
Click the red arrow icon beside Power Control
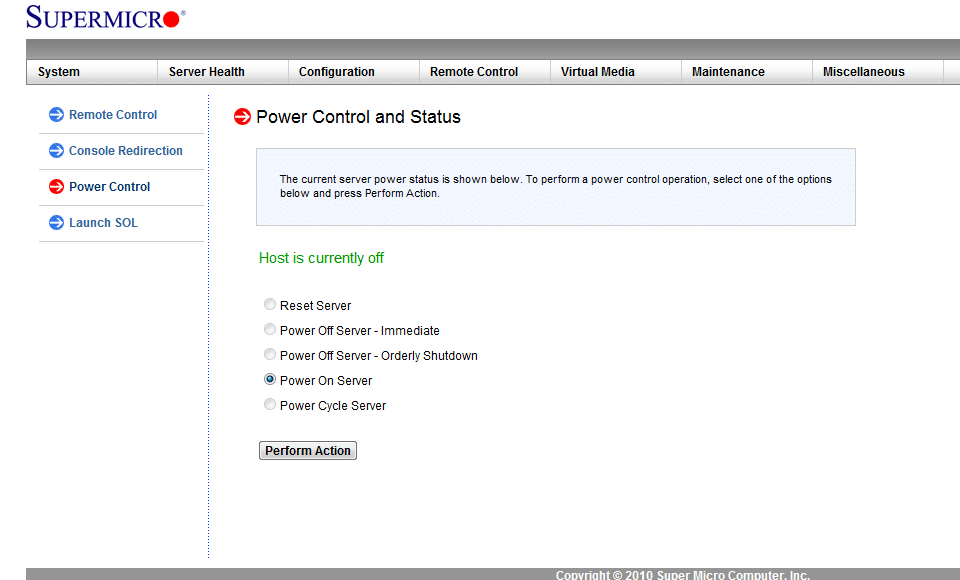click(56, 187)
